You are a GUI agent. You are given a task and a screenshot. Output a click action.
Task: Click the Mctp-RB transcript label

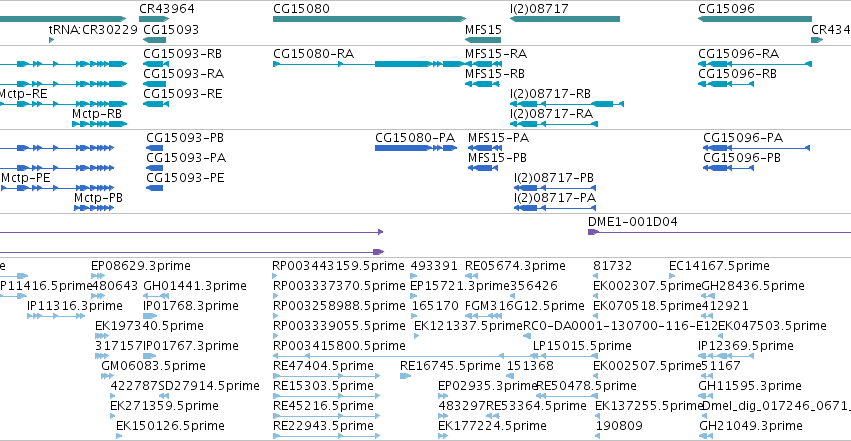click(x=97, y=114)
